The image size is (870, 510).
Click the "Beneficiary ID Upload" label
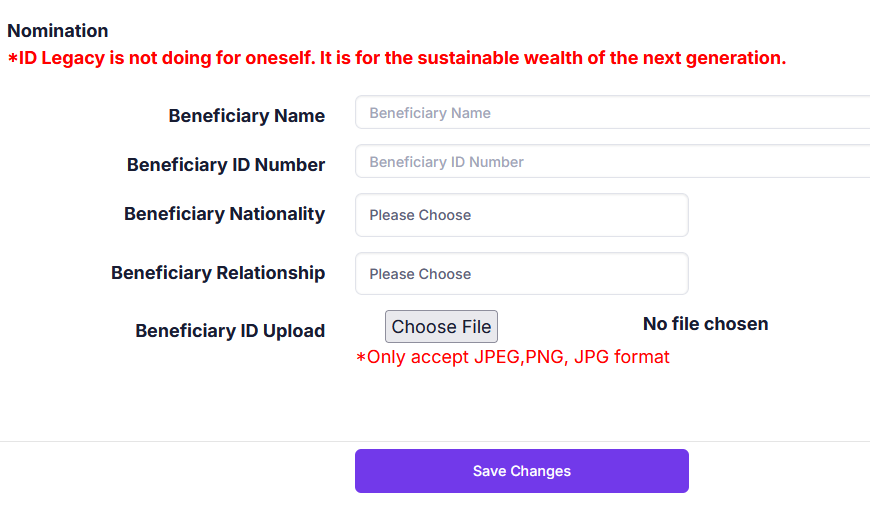click(230, 331)
